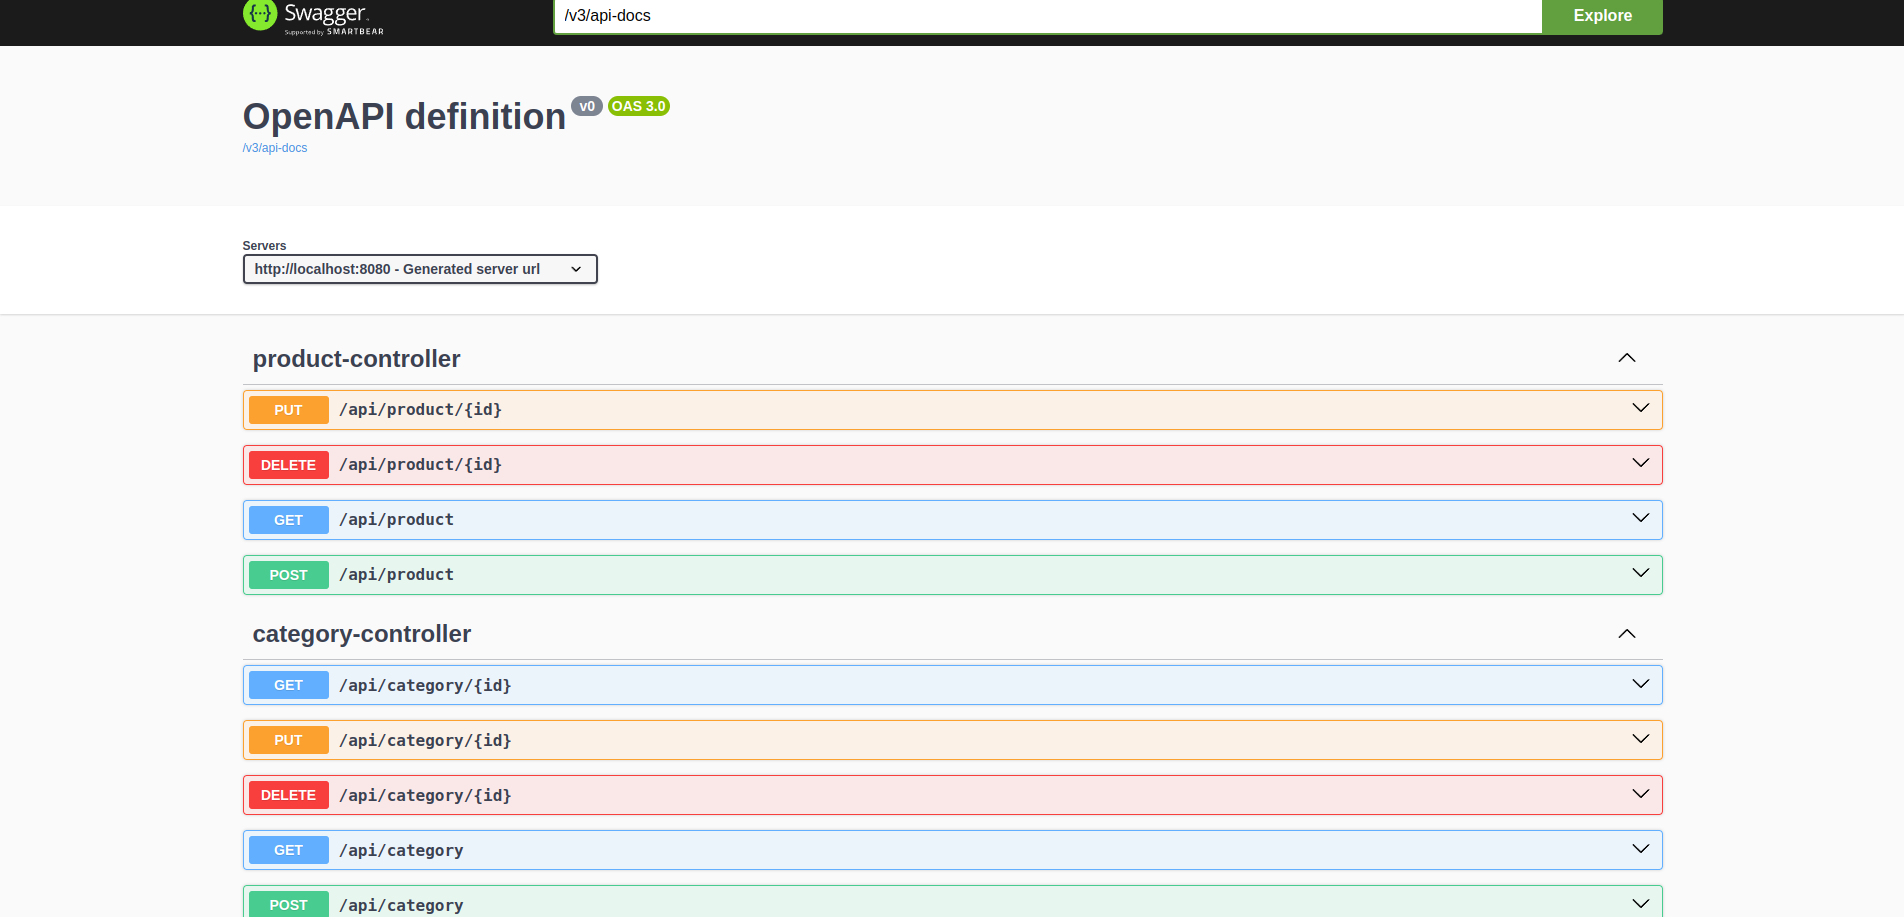The width and height of the screenshot is (1904, 917).
Task: Click the DELETE /api/product/{id} path text
Action: pos(420,465)
